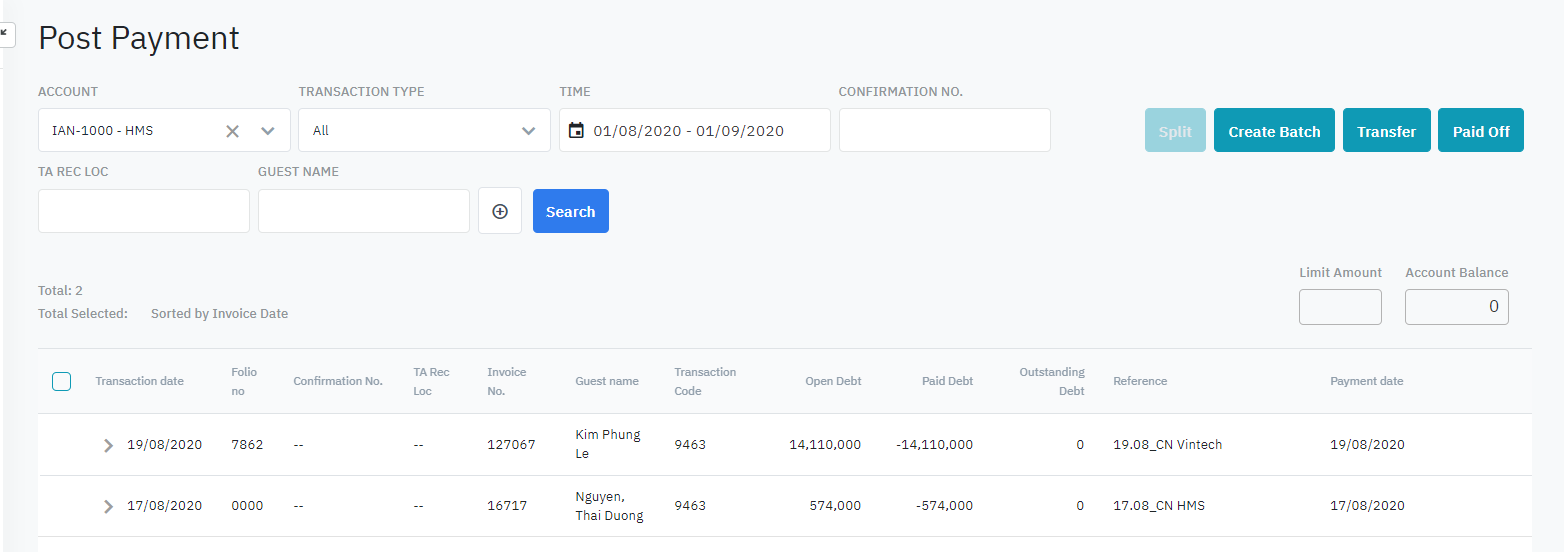Click the Transaction date column header
Viewport: 1564px width, 552px height.
[x=139, y=381]
